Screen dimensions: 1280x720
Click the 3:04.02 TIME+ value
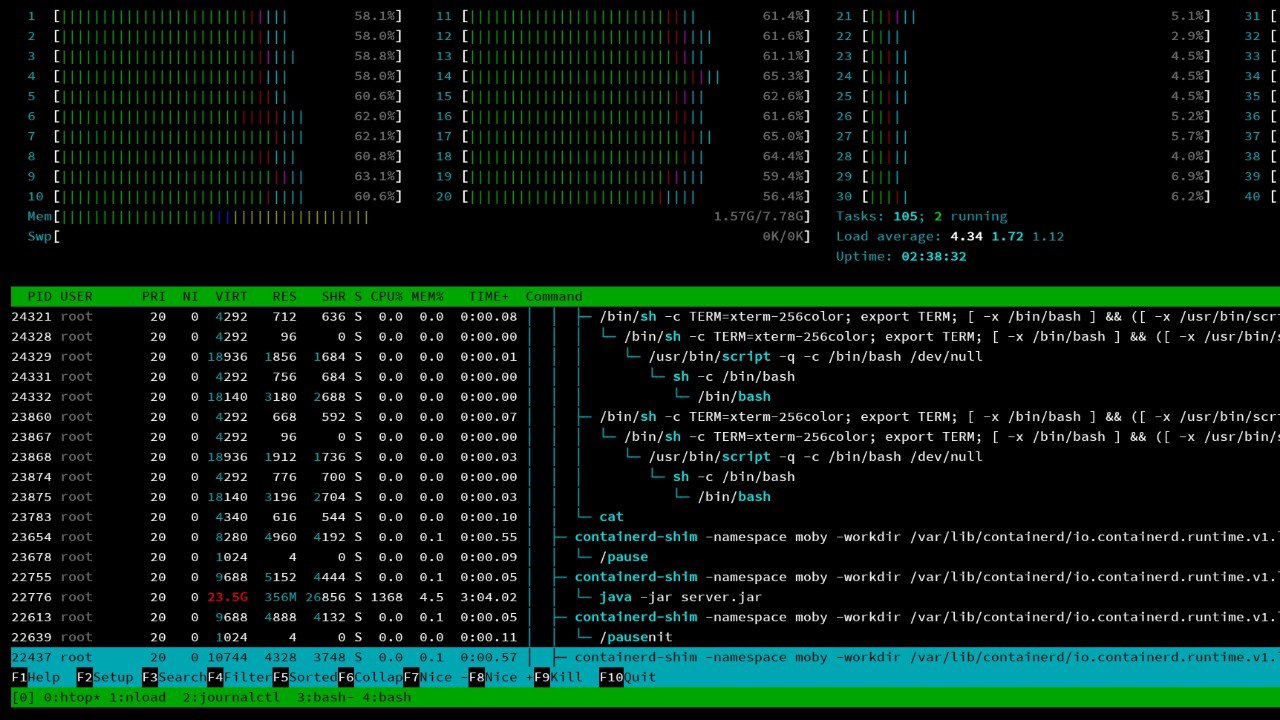(488, 597)
